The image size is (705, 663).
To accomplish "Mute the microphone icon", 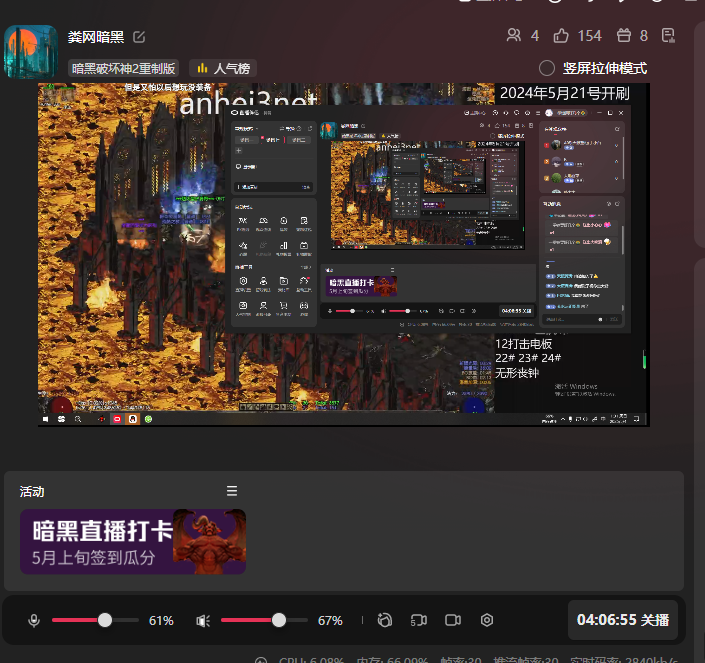I will 34,621.
